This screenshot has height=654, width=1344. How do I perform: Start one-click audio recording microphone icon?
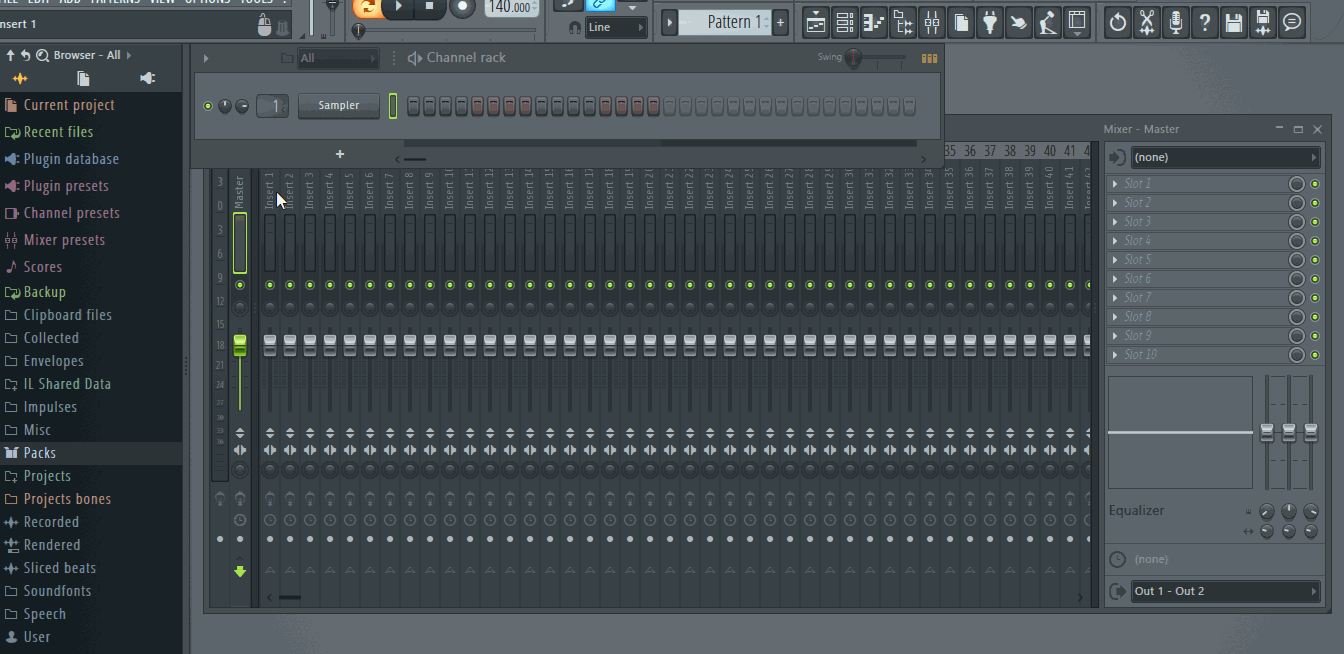click(x=1176, y=21)
